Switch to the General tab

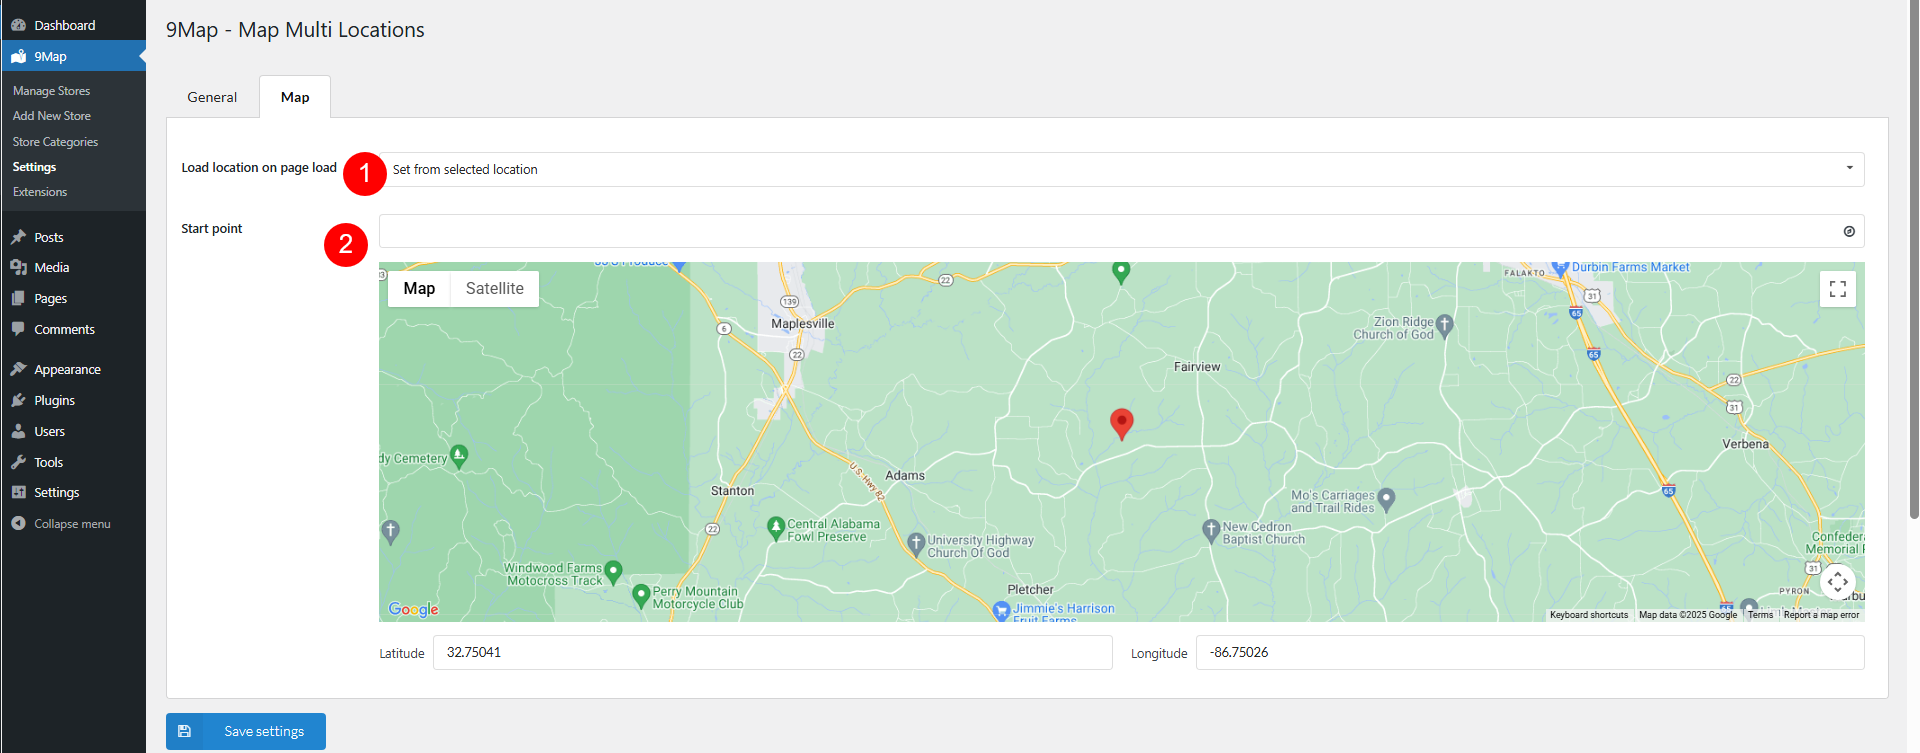click(x=212, y=97)
